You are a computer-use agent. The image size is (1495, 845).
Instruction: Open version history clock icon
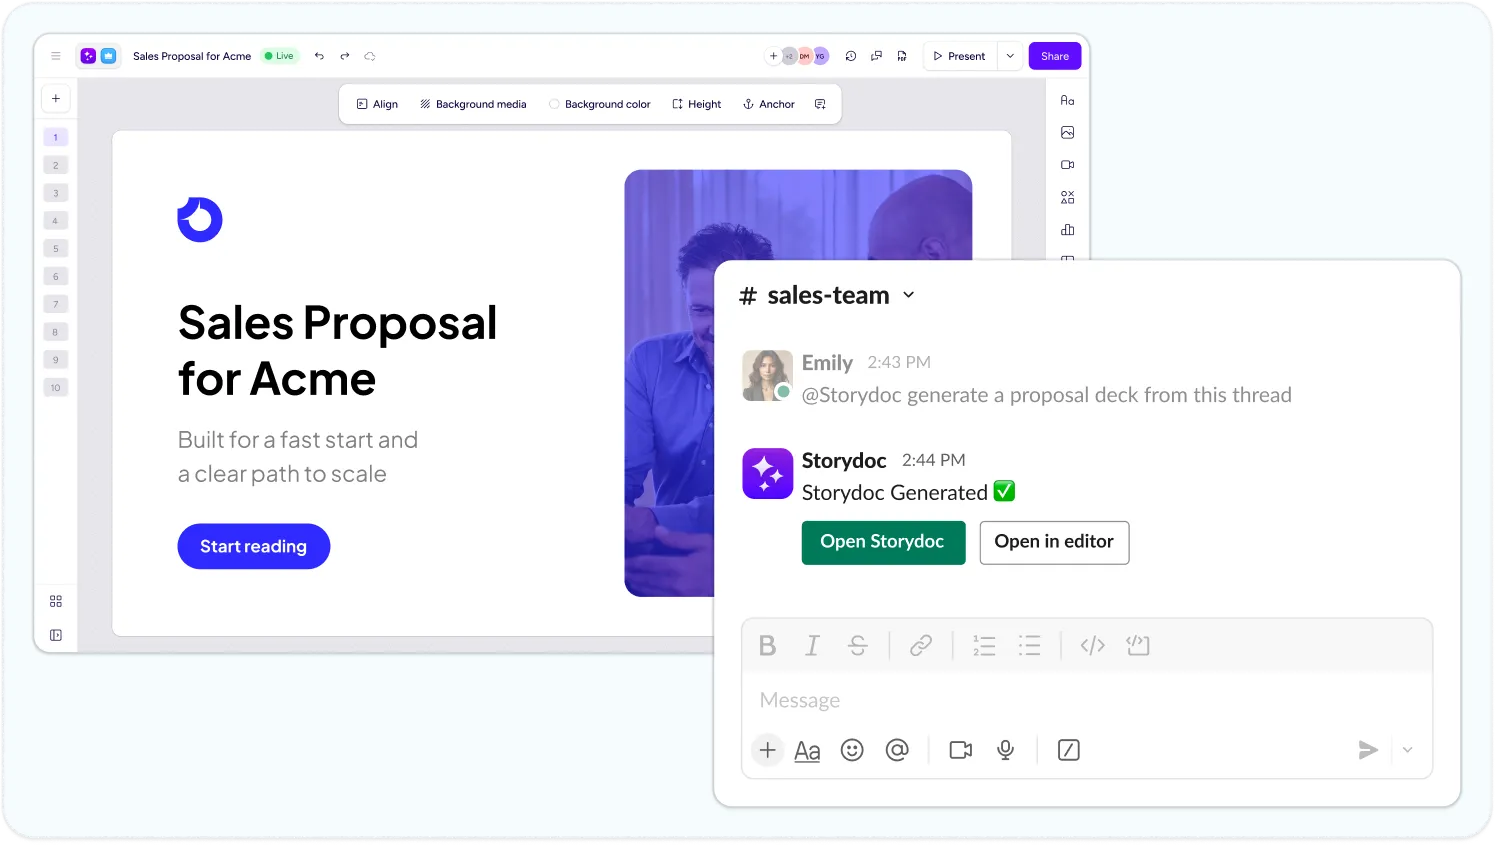coord(851,56)
